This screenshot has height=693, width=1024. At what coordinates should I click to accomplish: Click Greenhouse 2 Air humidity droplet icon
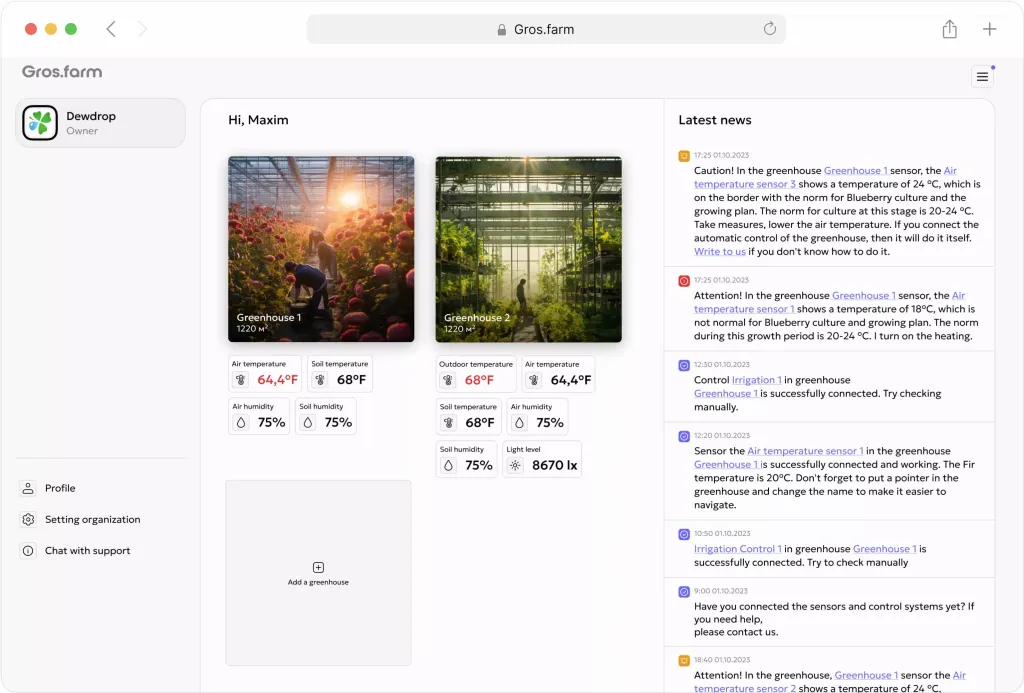(x=519, y=423)
